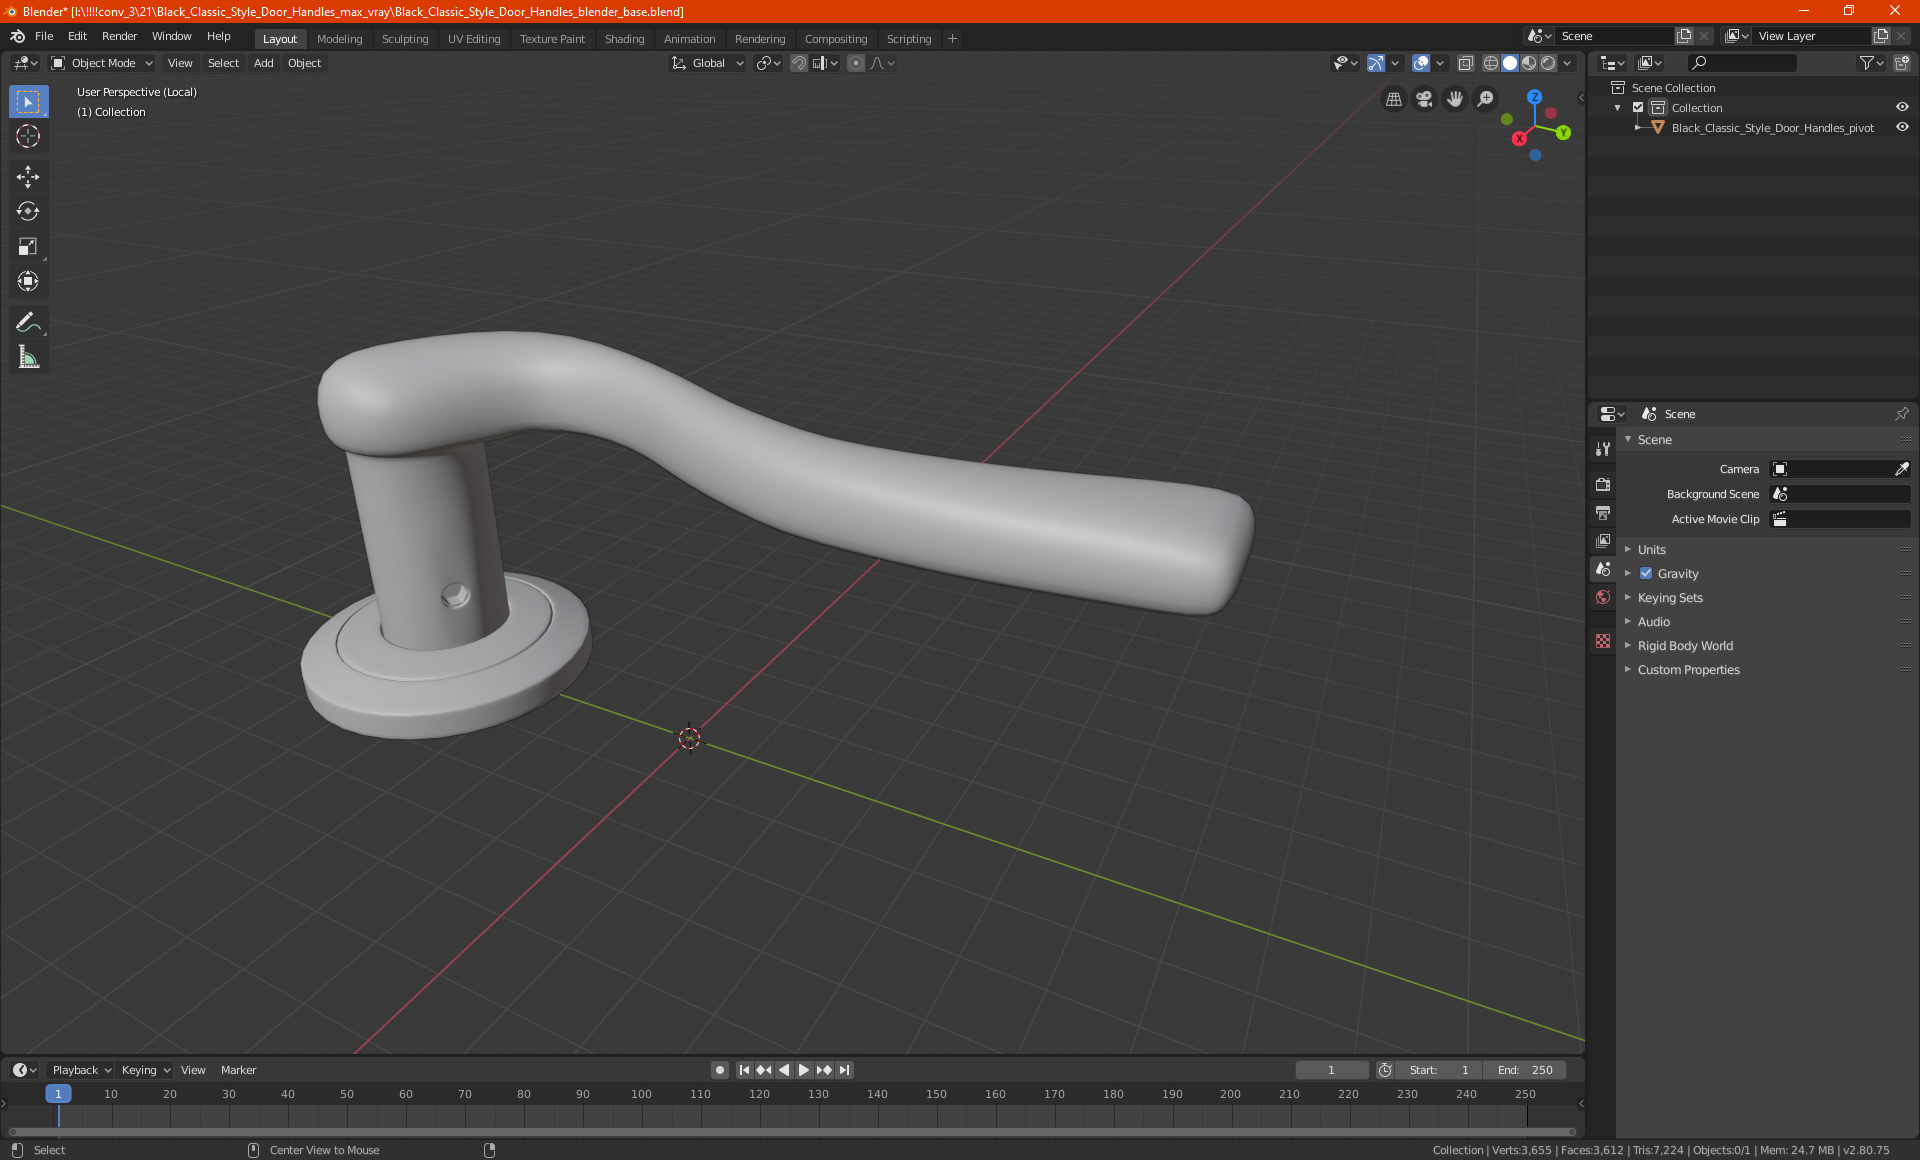Open the Global transform orientation dropdown
Image resolution: width=1920 pixels, height=1160 pixels.
[708, 63]
